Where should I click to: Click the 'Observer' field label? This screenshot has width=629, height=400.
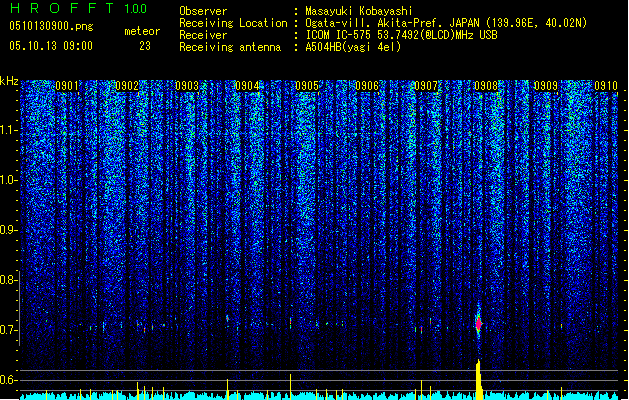point(203,11)
